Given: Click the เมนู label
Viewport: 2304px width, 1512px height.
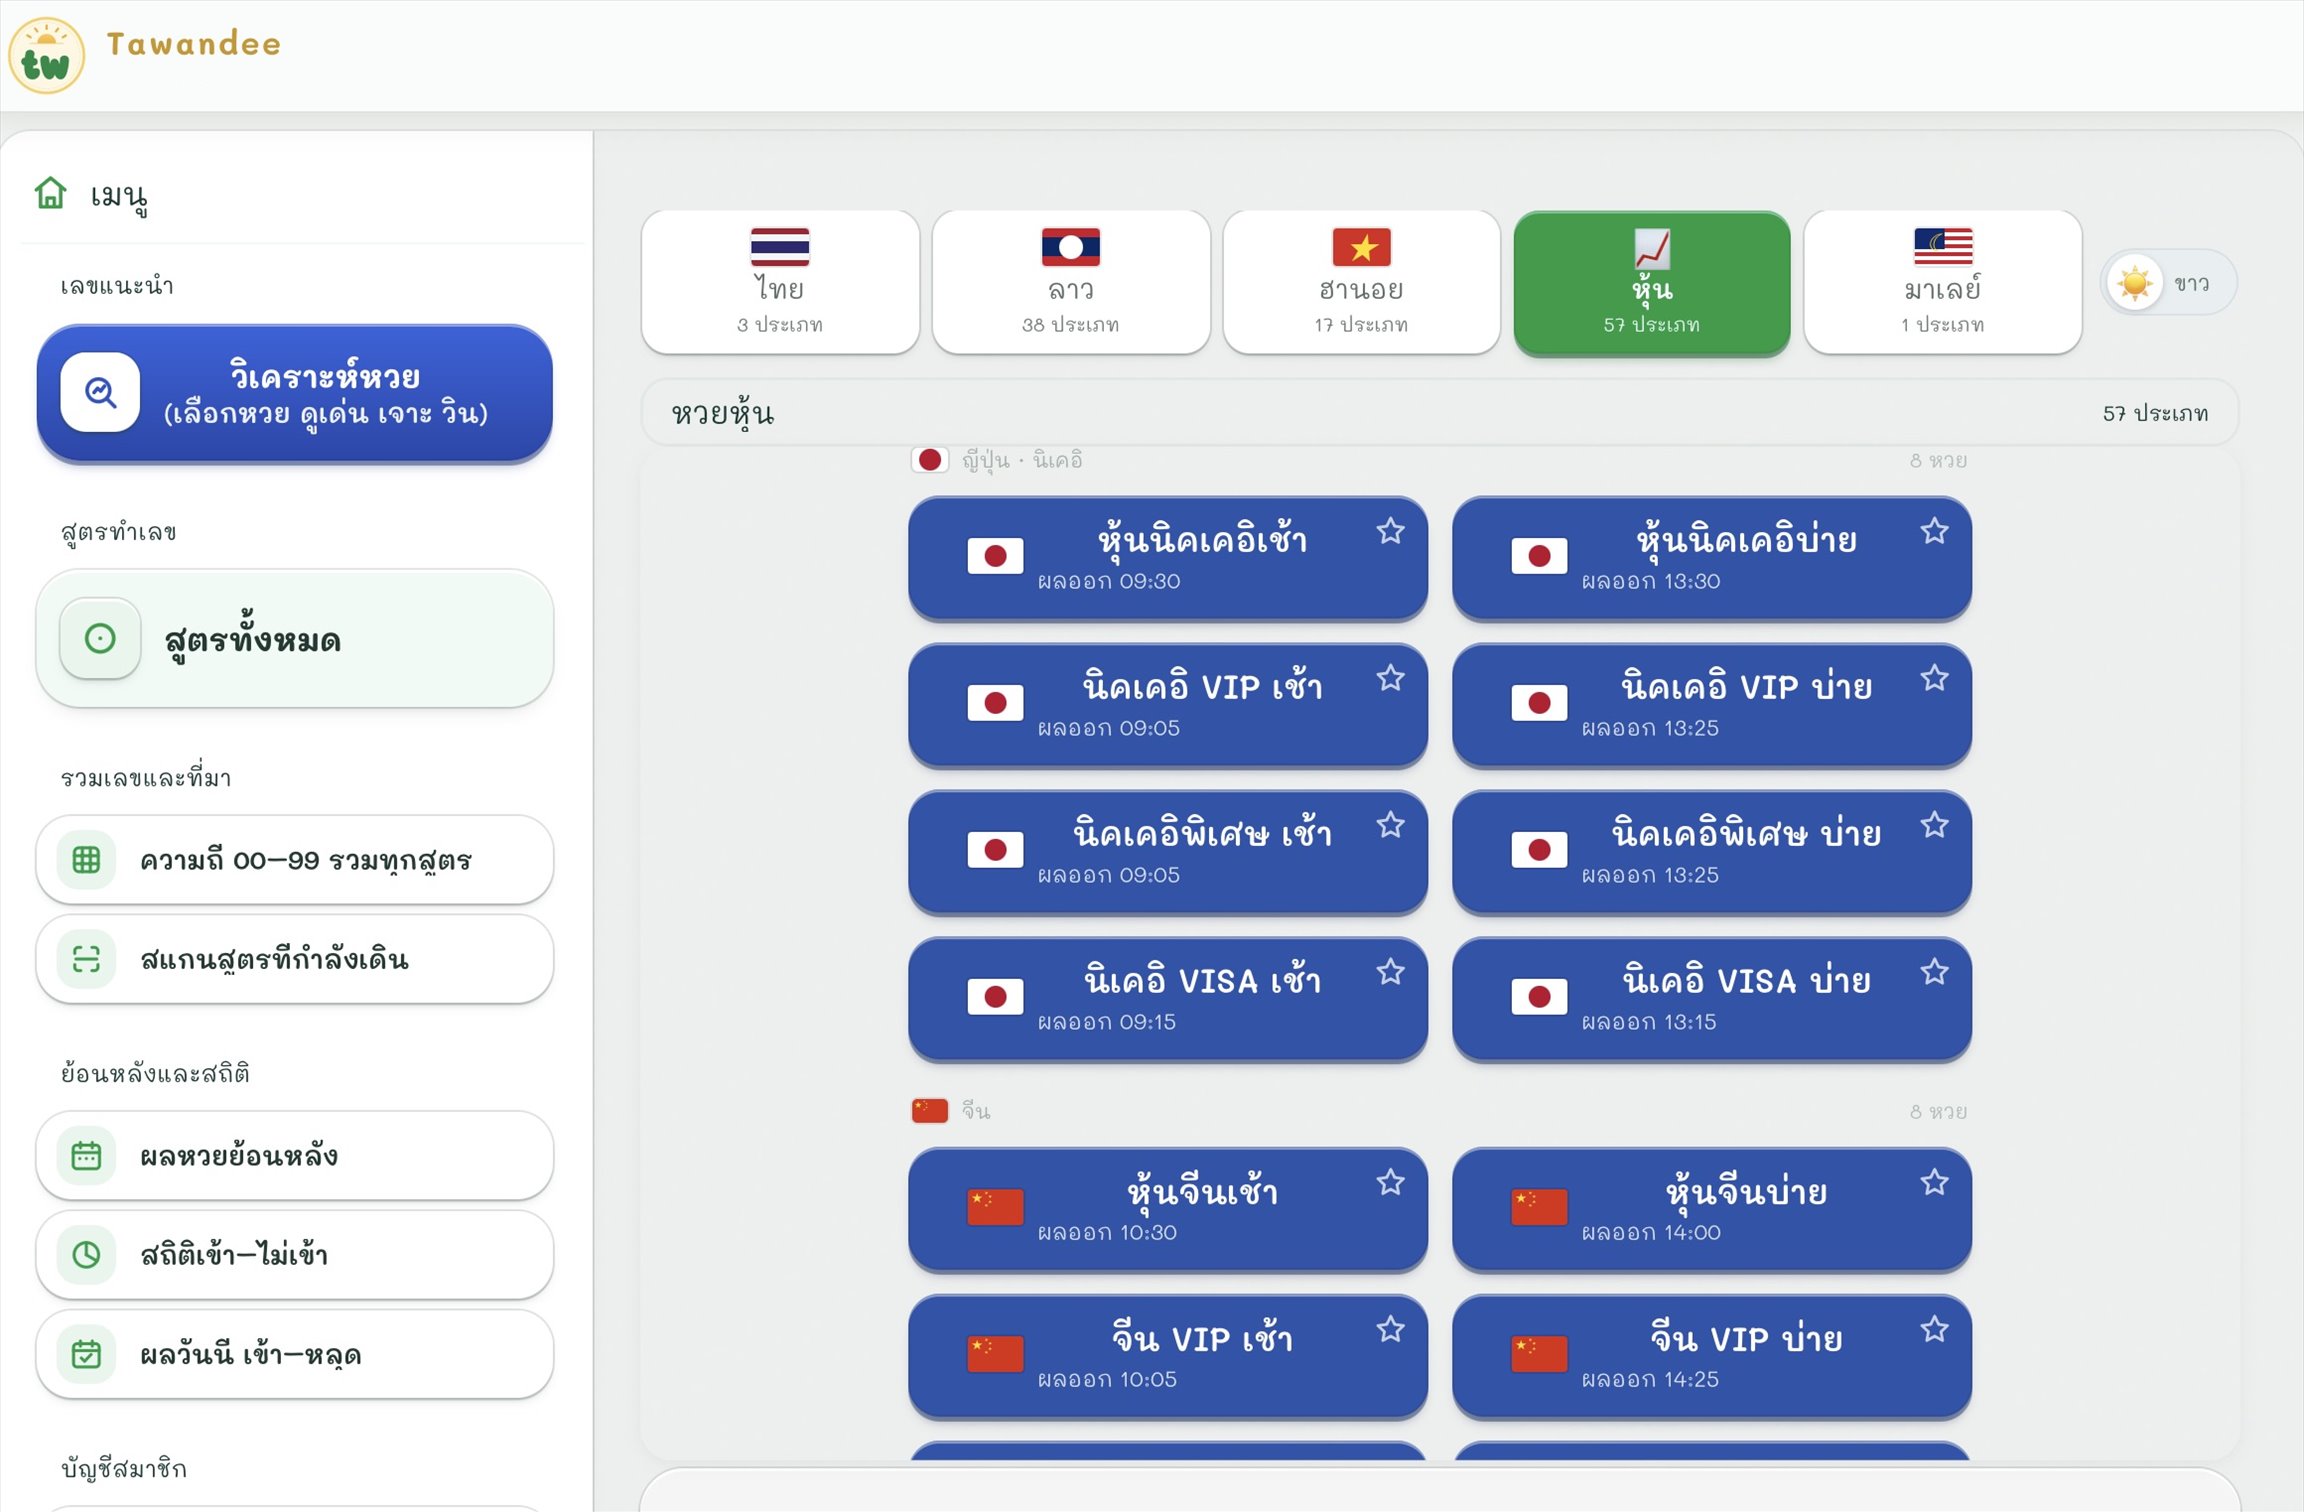Looking at the screenshot, I should (119, 195).
